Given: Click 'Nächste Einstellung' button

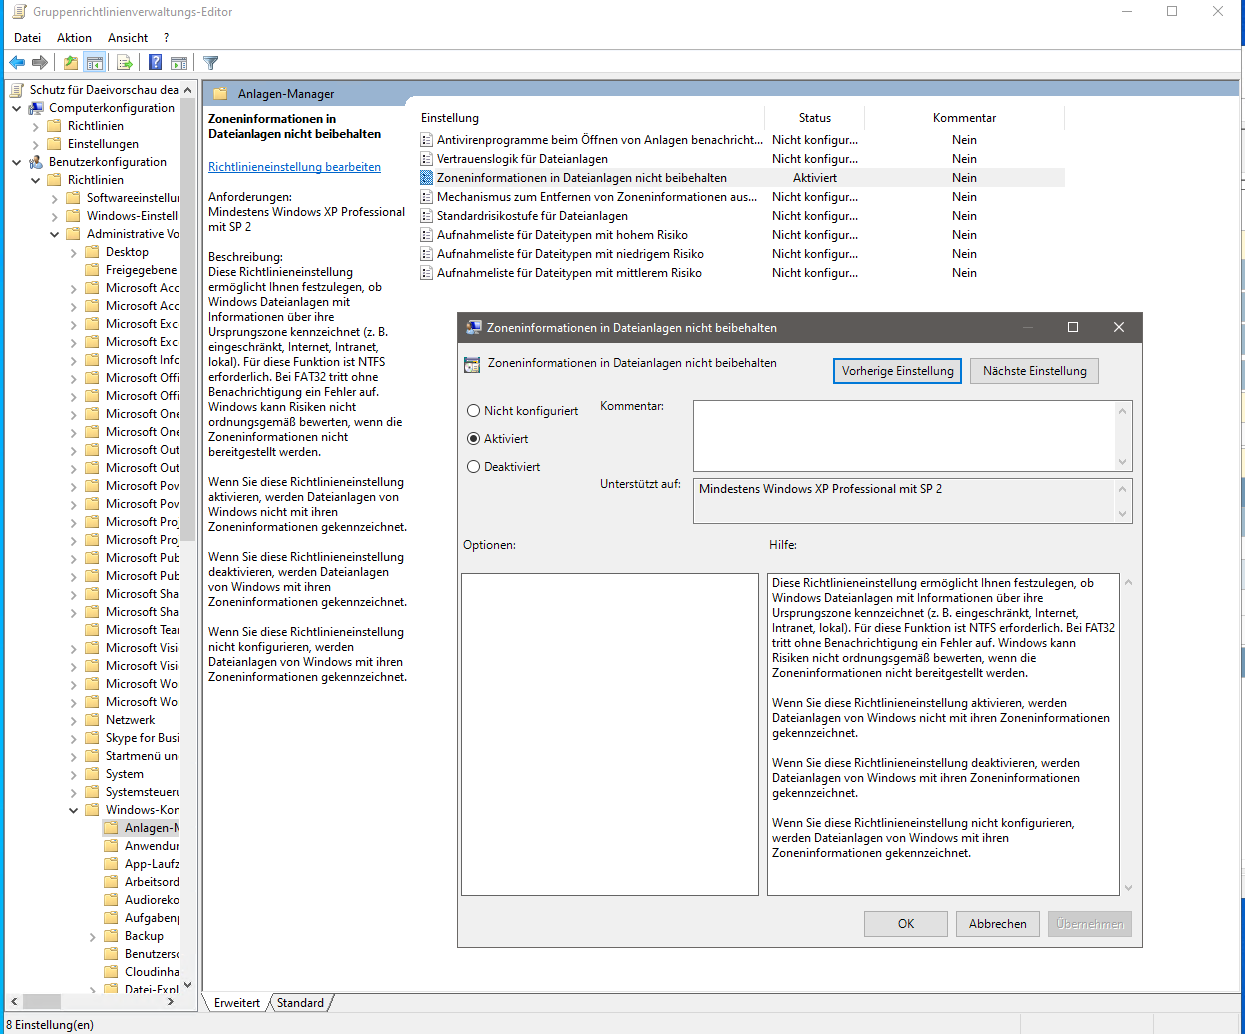Looking at the screenshot, I should pos(1034,371).
